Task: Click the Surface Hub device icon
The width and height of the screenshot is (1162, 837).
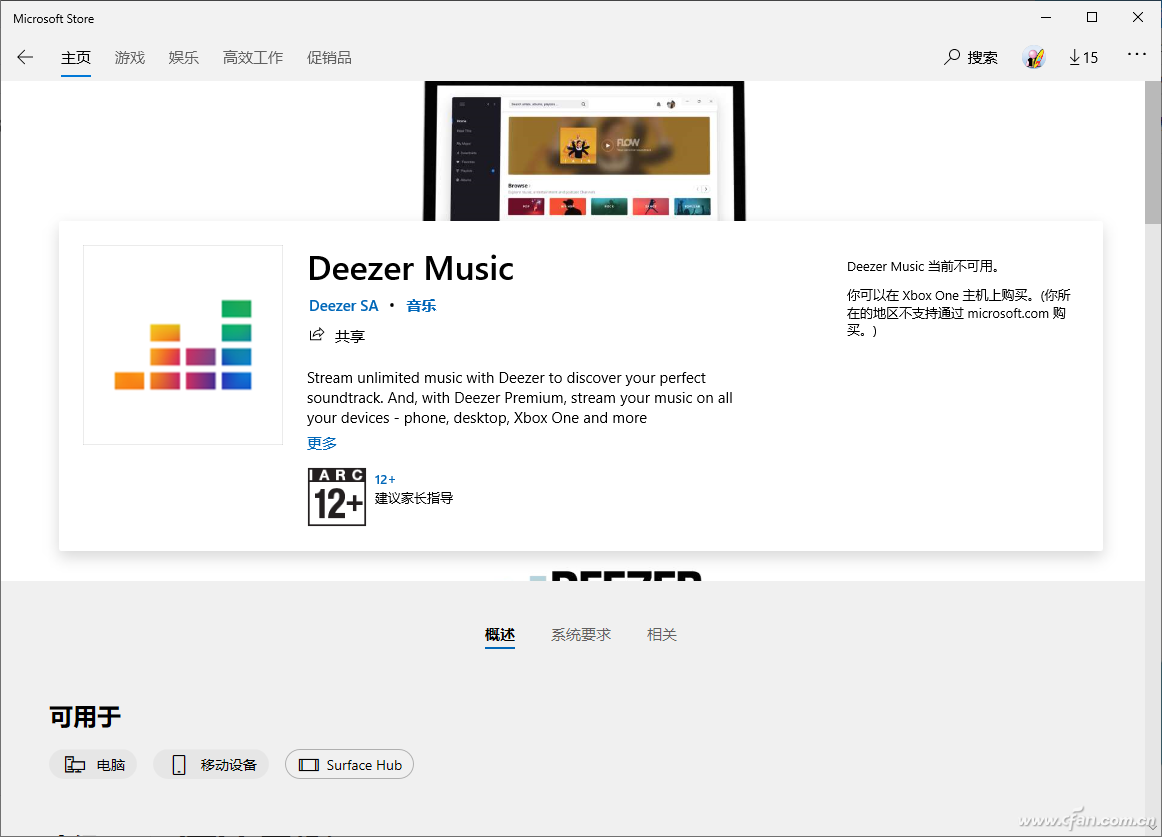Action: [x=308, y=765]
